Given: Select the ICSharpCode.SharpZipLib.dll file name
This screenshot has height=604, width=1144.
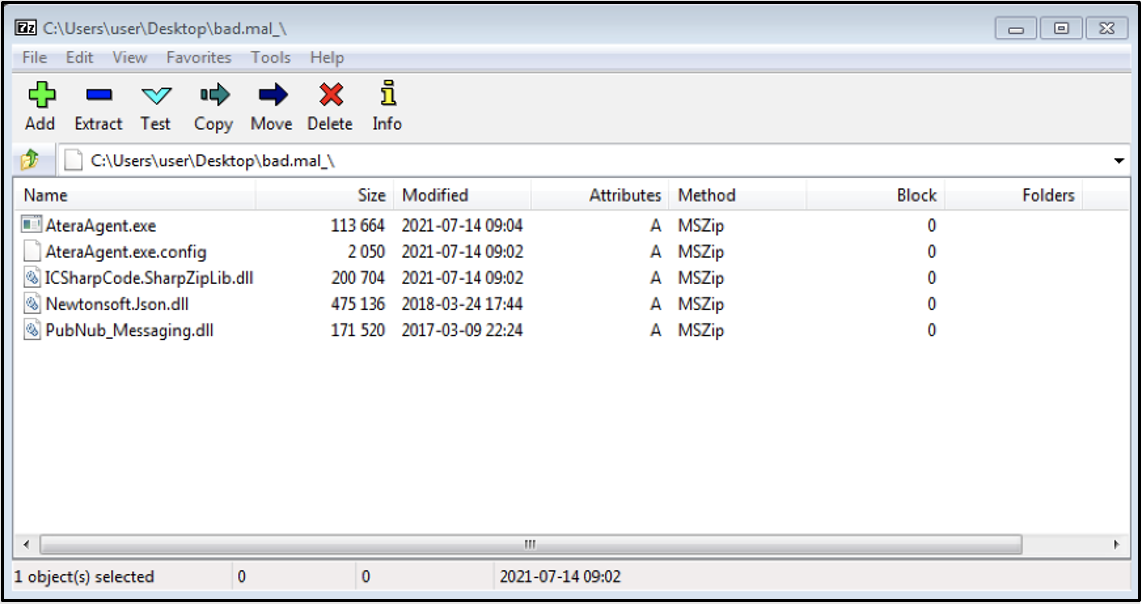Looking at the screenshot, I should coord(150,278).
